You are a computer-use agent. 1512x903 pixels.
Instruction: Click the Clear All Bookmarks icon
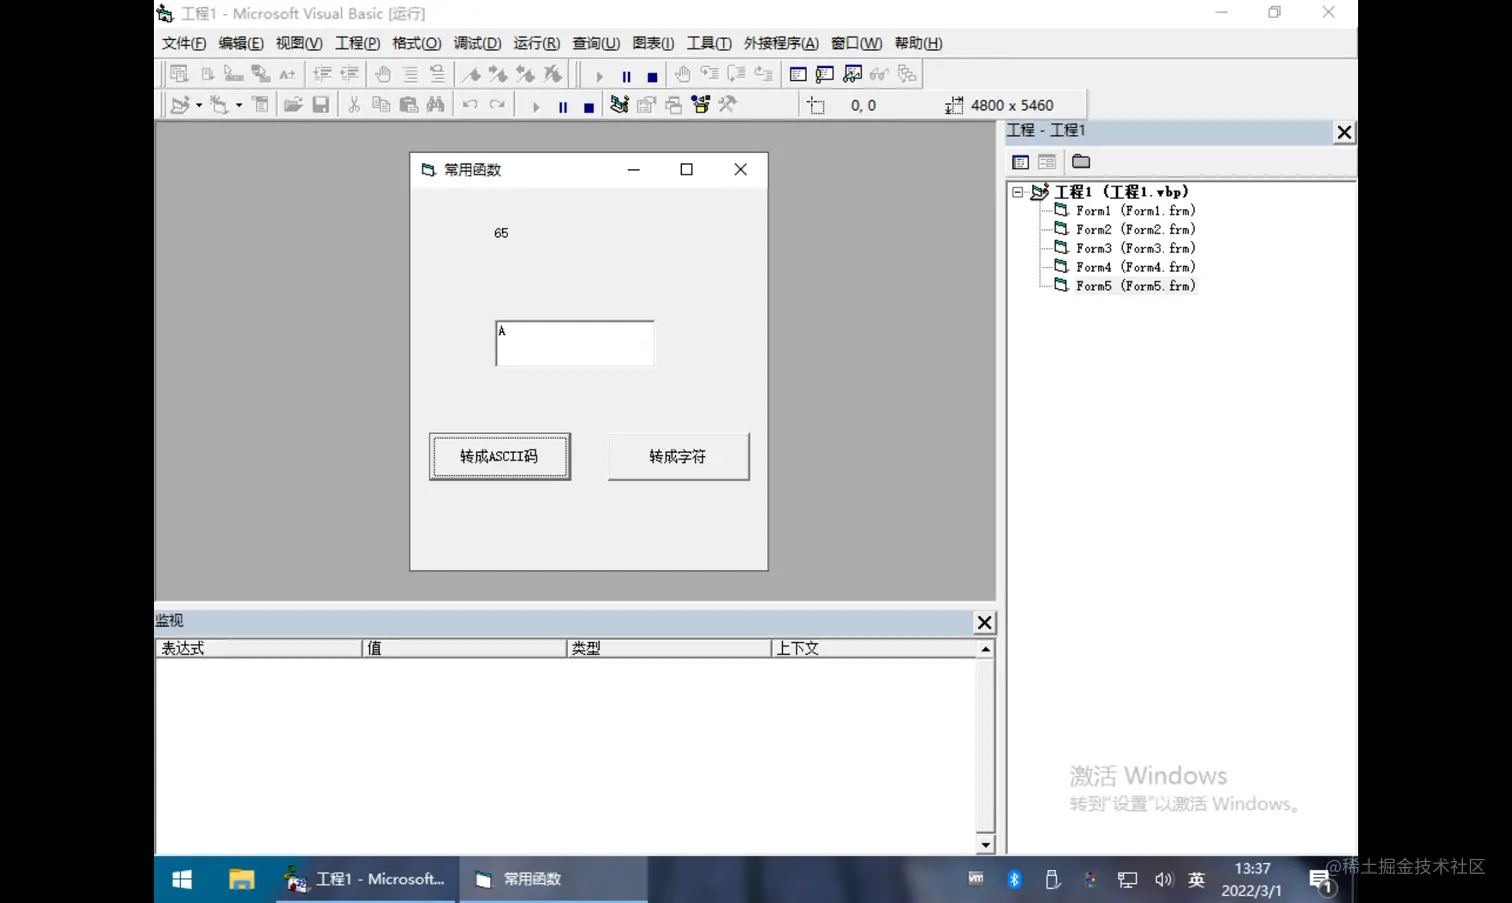552,74
